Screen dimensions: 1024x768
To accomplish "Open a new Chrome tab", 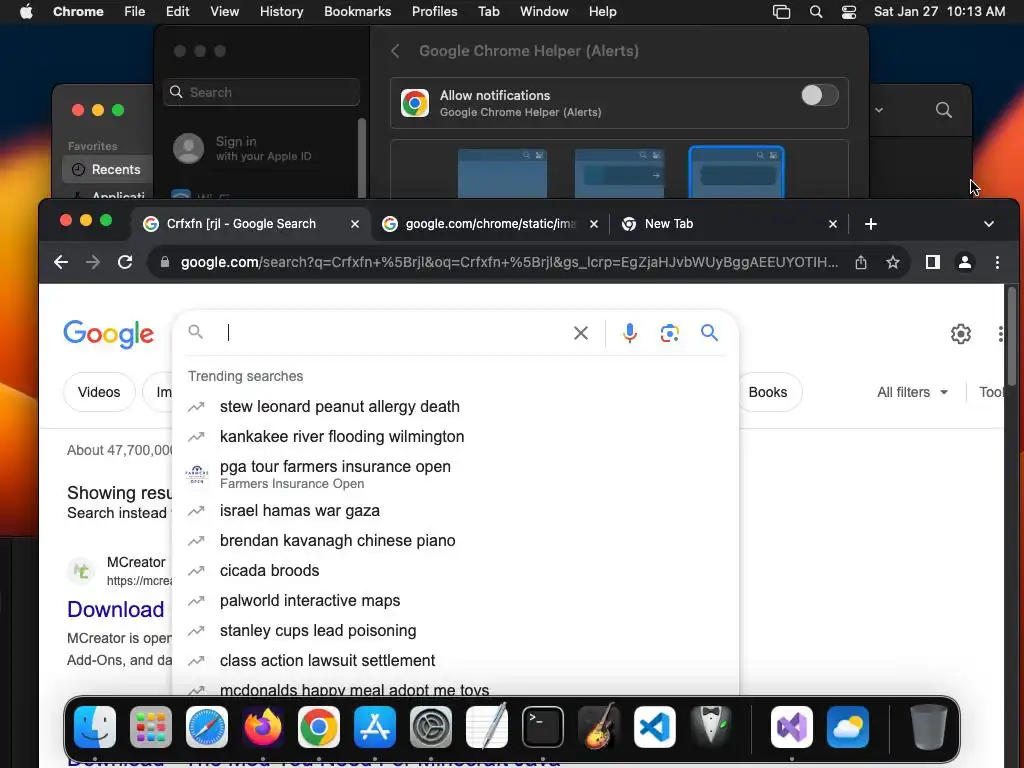I will click(x=871, y=224).
